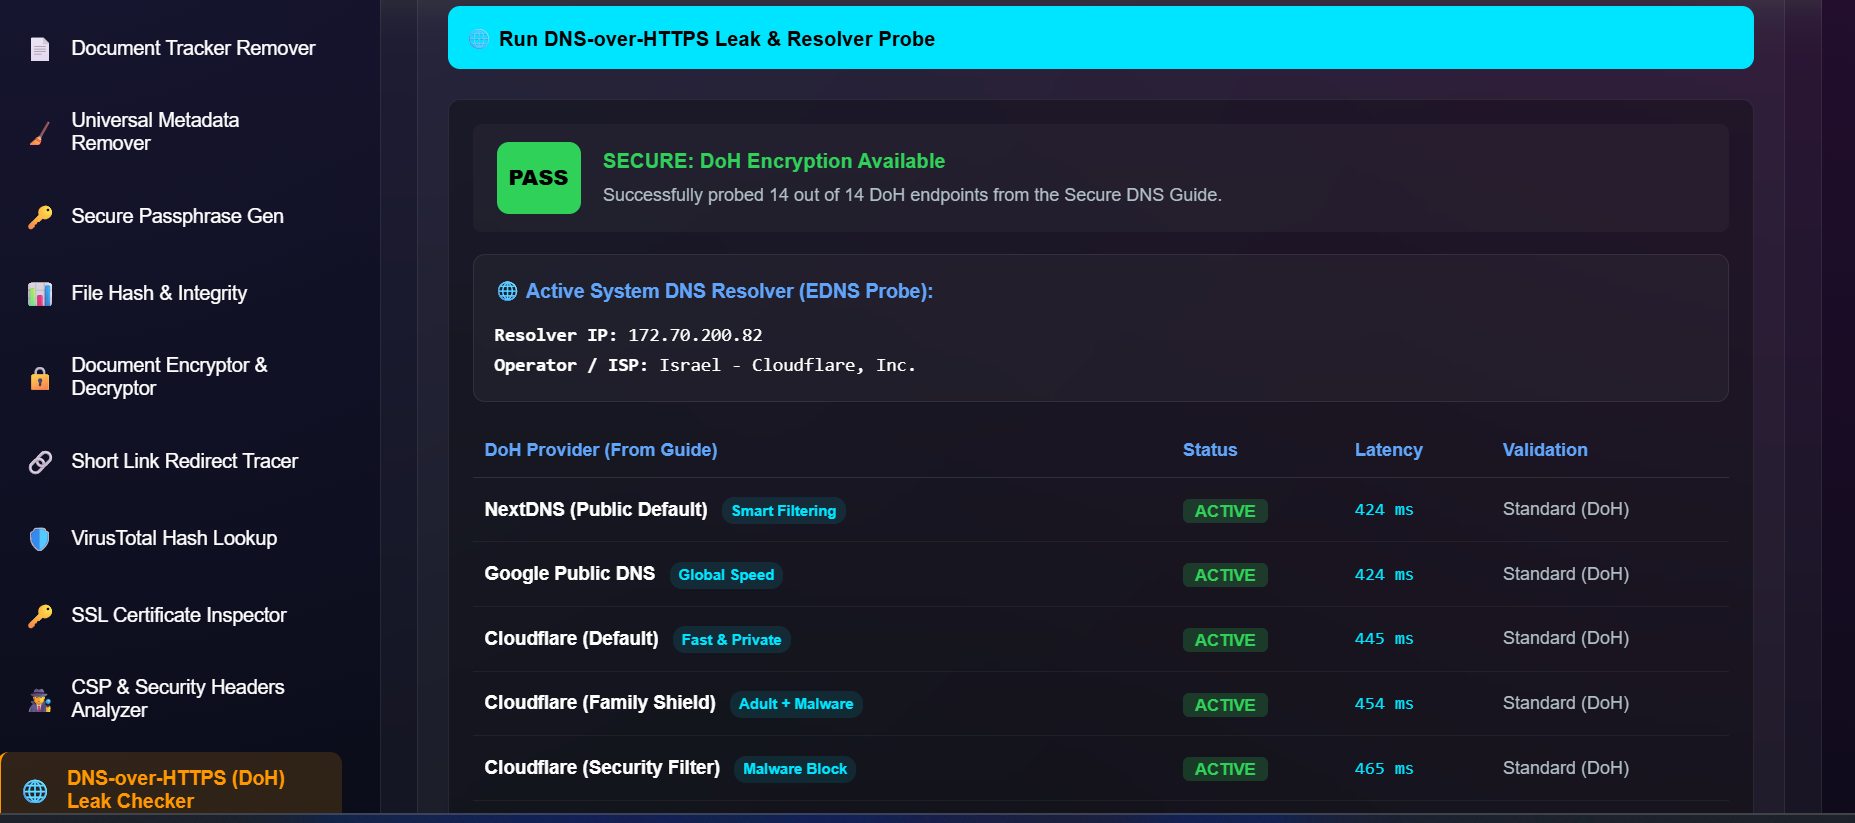This screenshot has height=823, width=1855.
Task: Click the 445 ms latency value
Action: (1384, 639)
